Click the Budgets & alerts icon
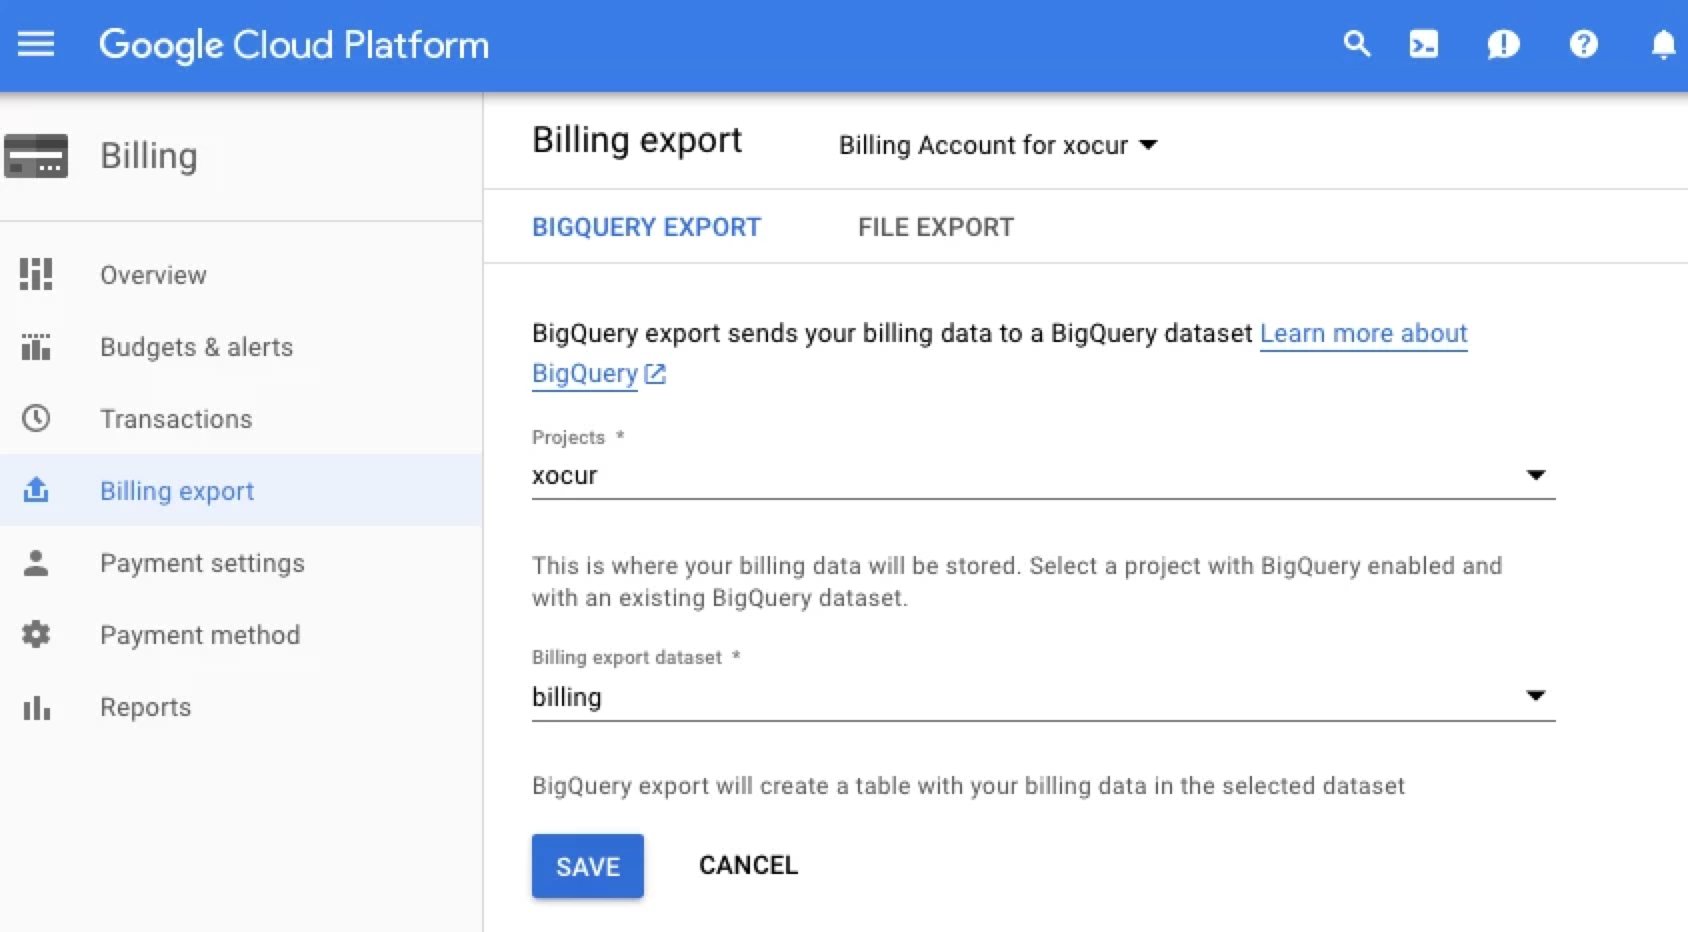This screenshot has width=1688, height=932. pyautogui.click(x=36, y=347)
